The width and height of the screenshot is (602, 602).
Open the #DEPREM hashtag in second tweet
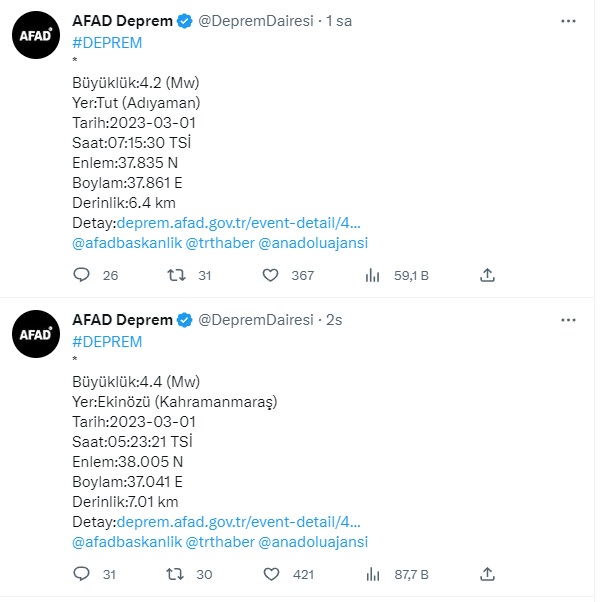point(107,341)
